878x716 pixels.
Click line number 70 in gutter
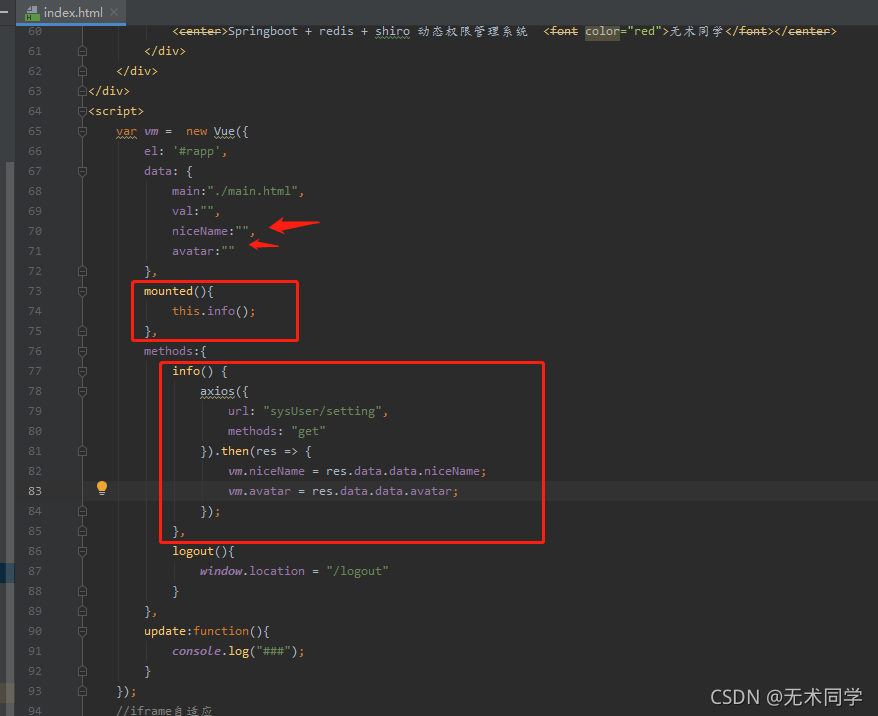tap(35, 231)
